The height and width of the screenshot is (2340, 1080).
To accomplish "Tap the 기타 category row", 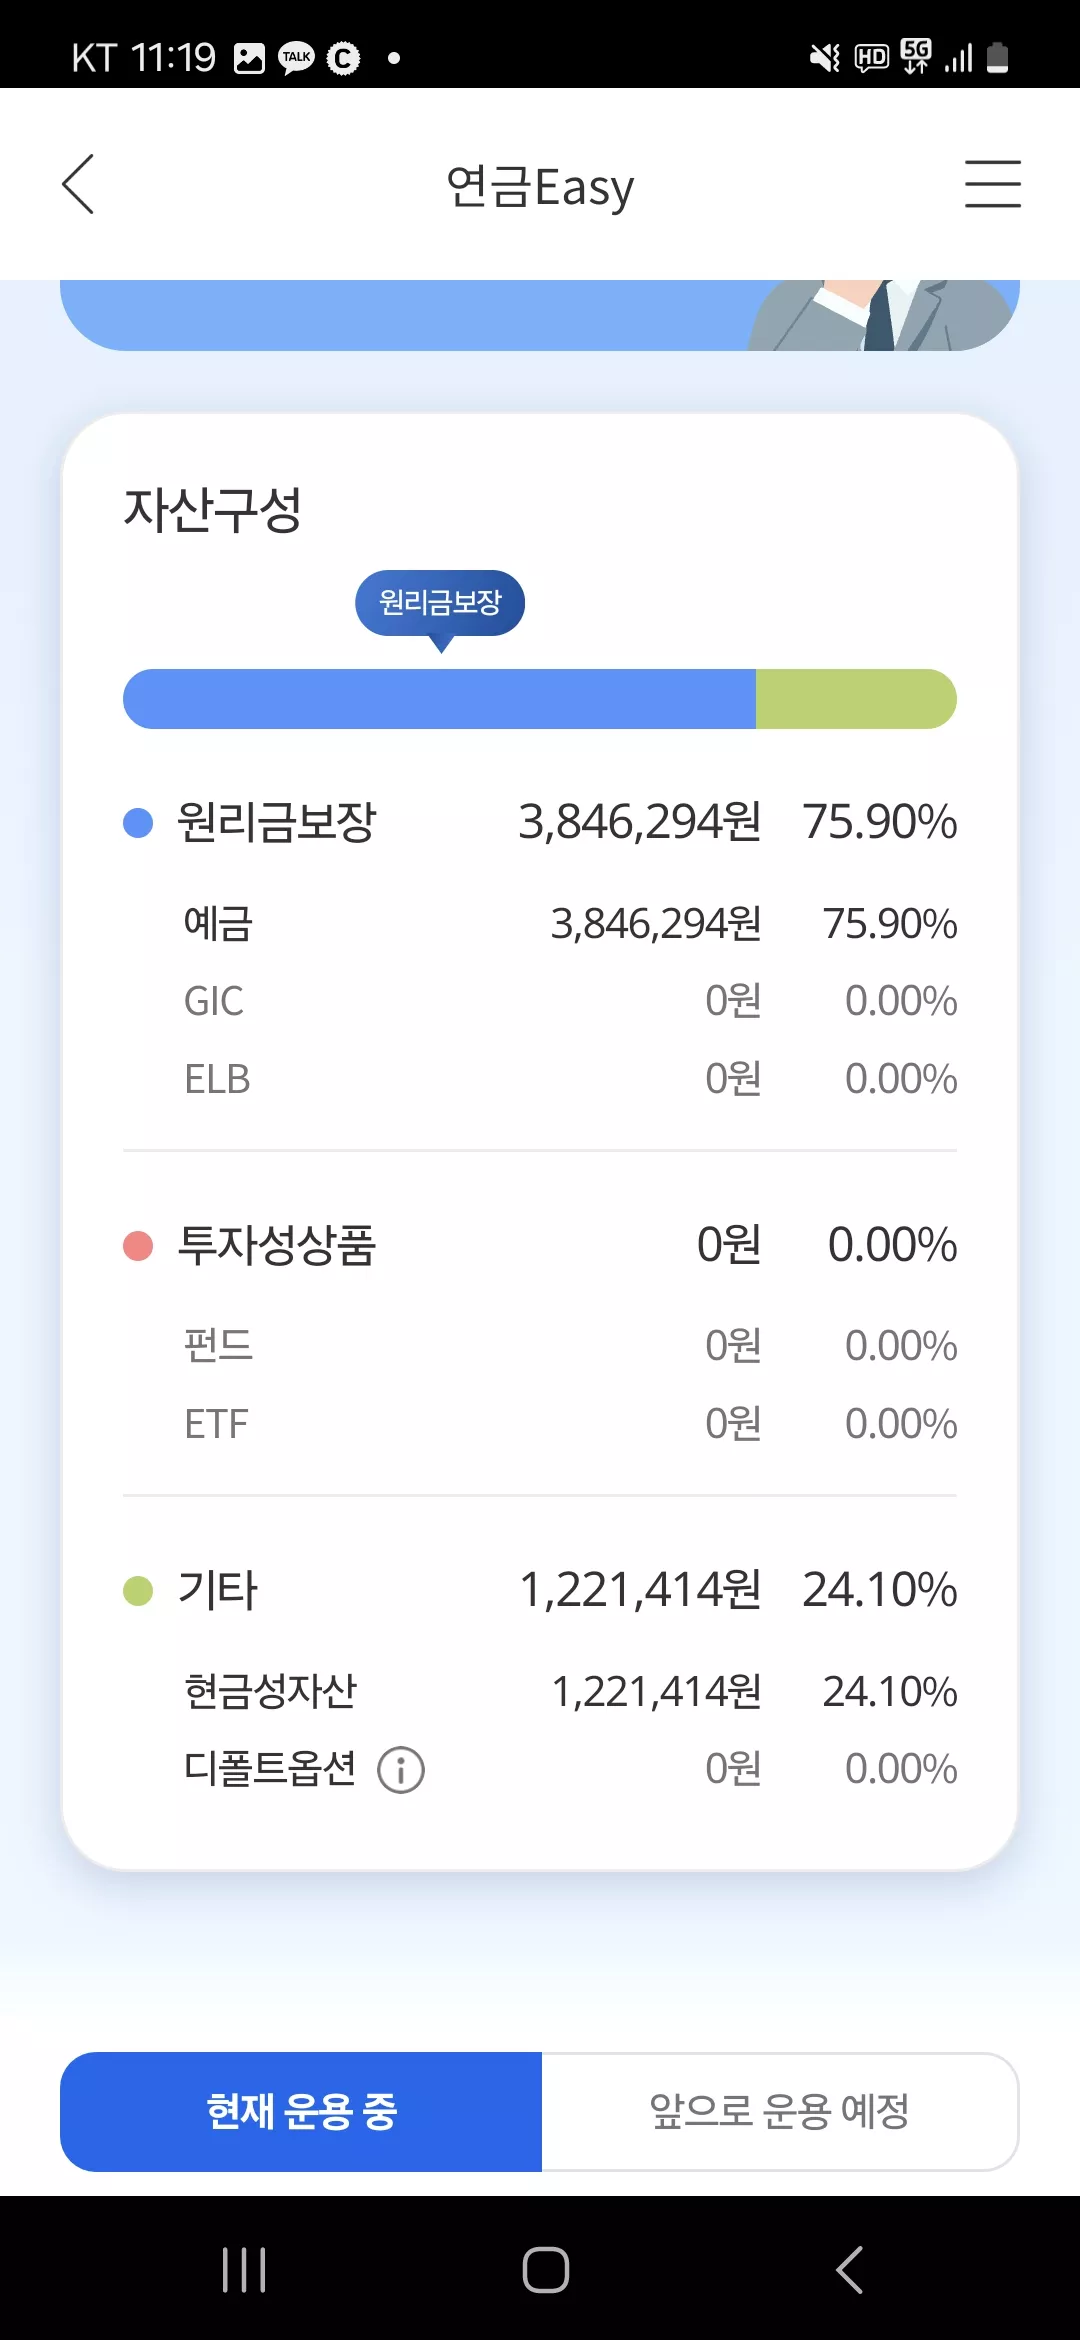I will point(540,1590).
